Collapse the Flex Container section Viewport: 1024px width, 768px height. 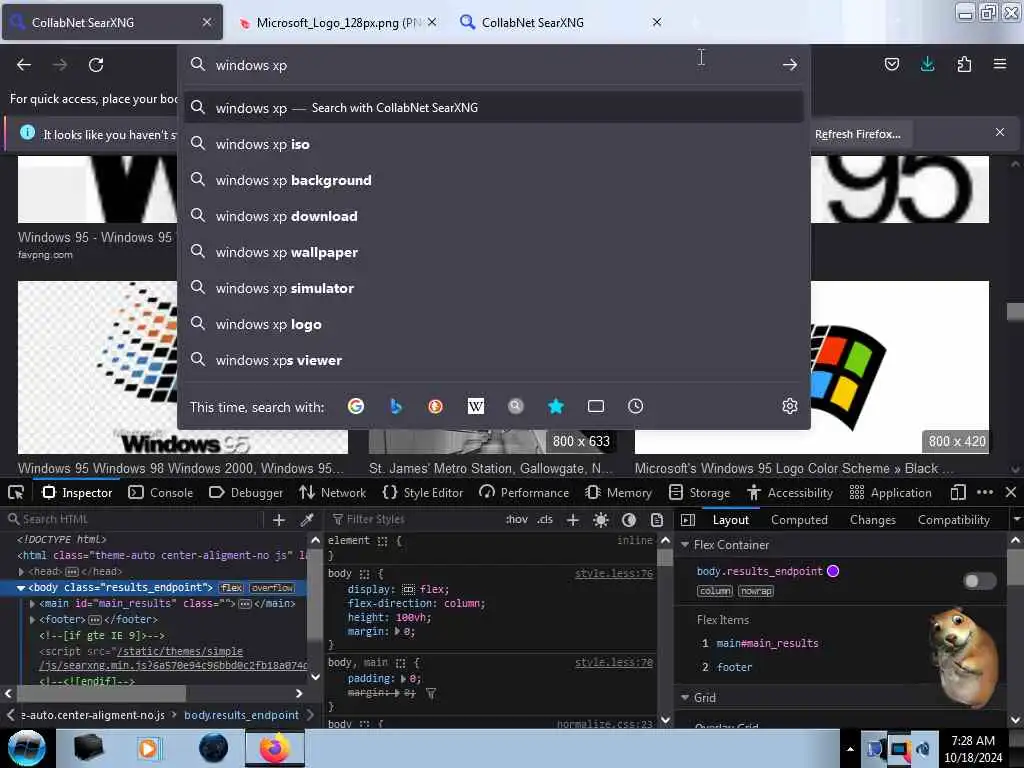tap(685, 544)
